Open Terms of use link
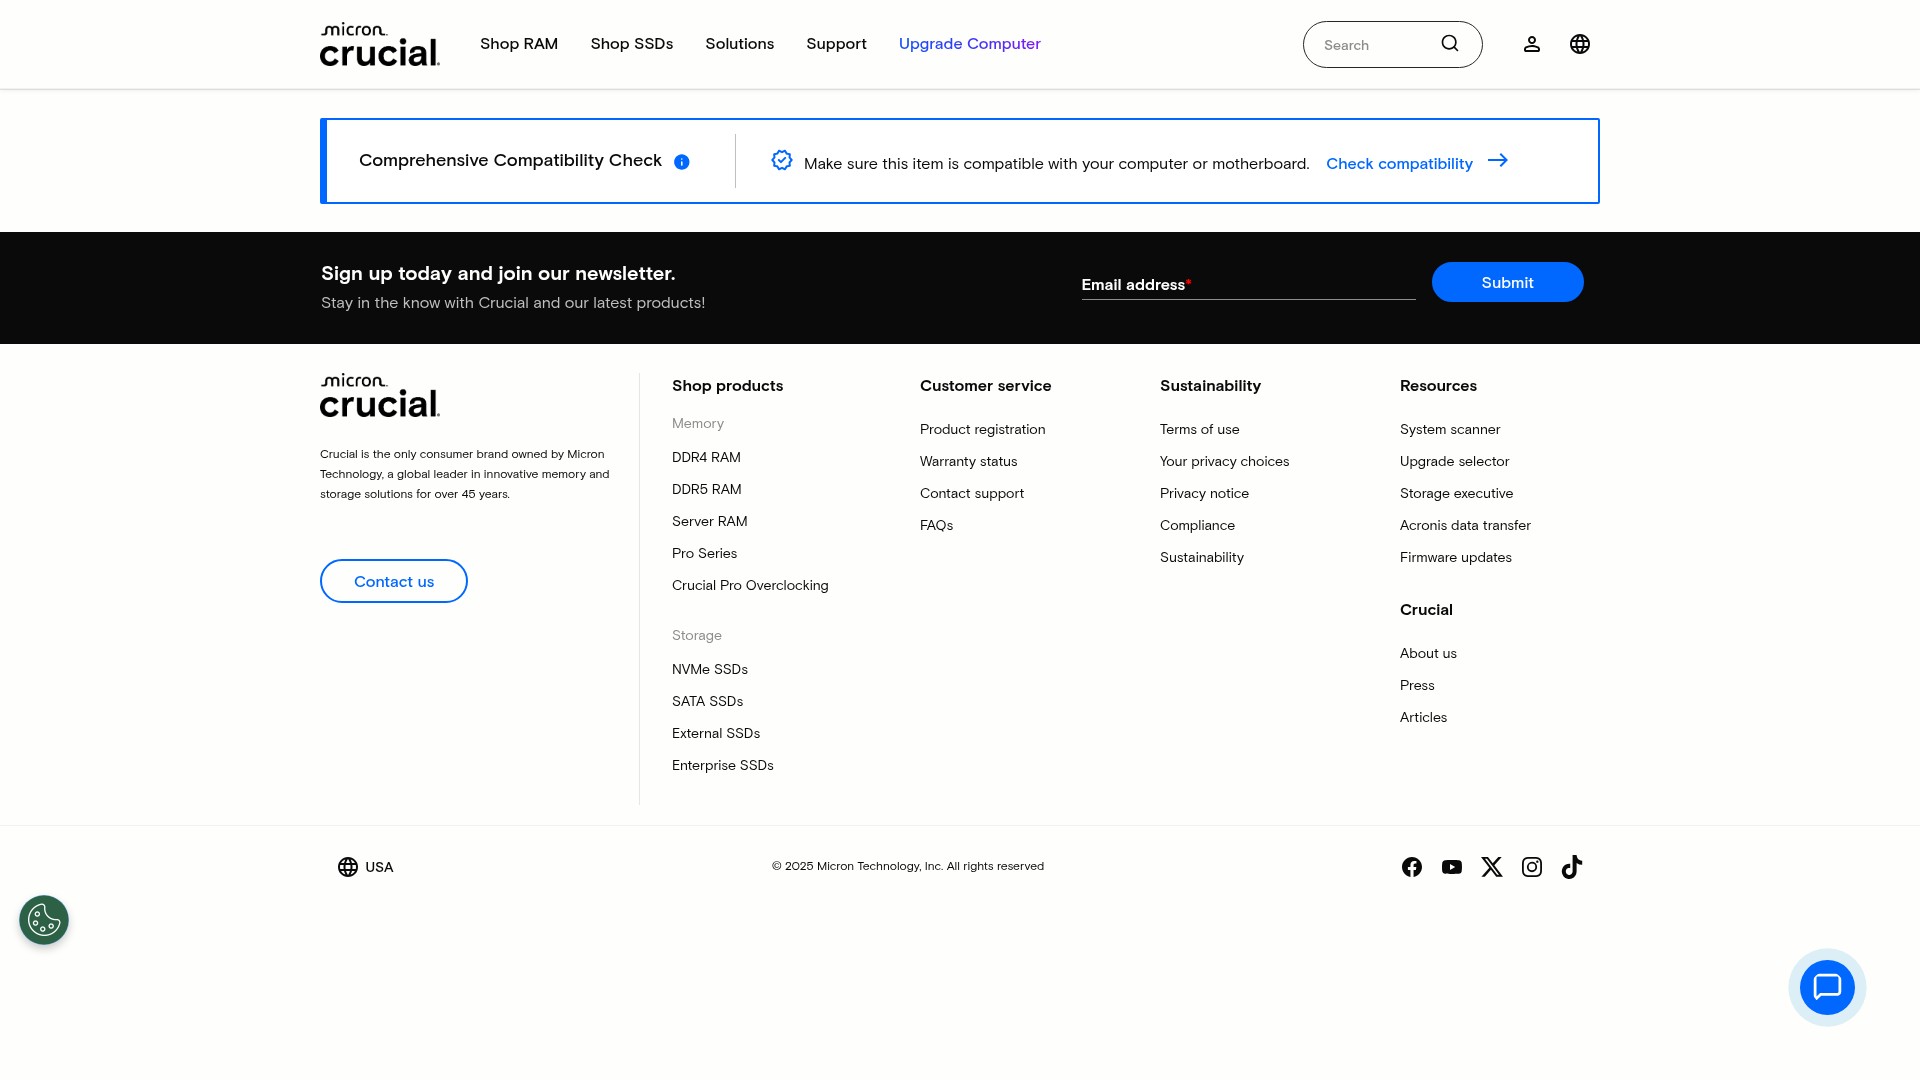The height and width of the screenshot is (1080, 1920). pyautogui.click(x=1200, y=430)
